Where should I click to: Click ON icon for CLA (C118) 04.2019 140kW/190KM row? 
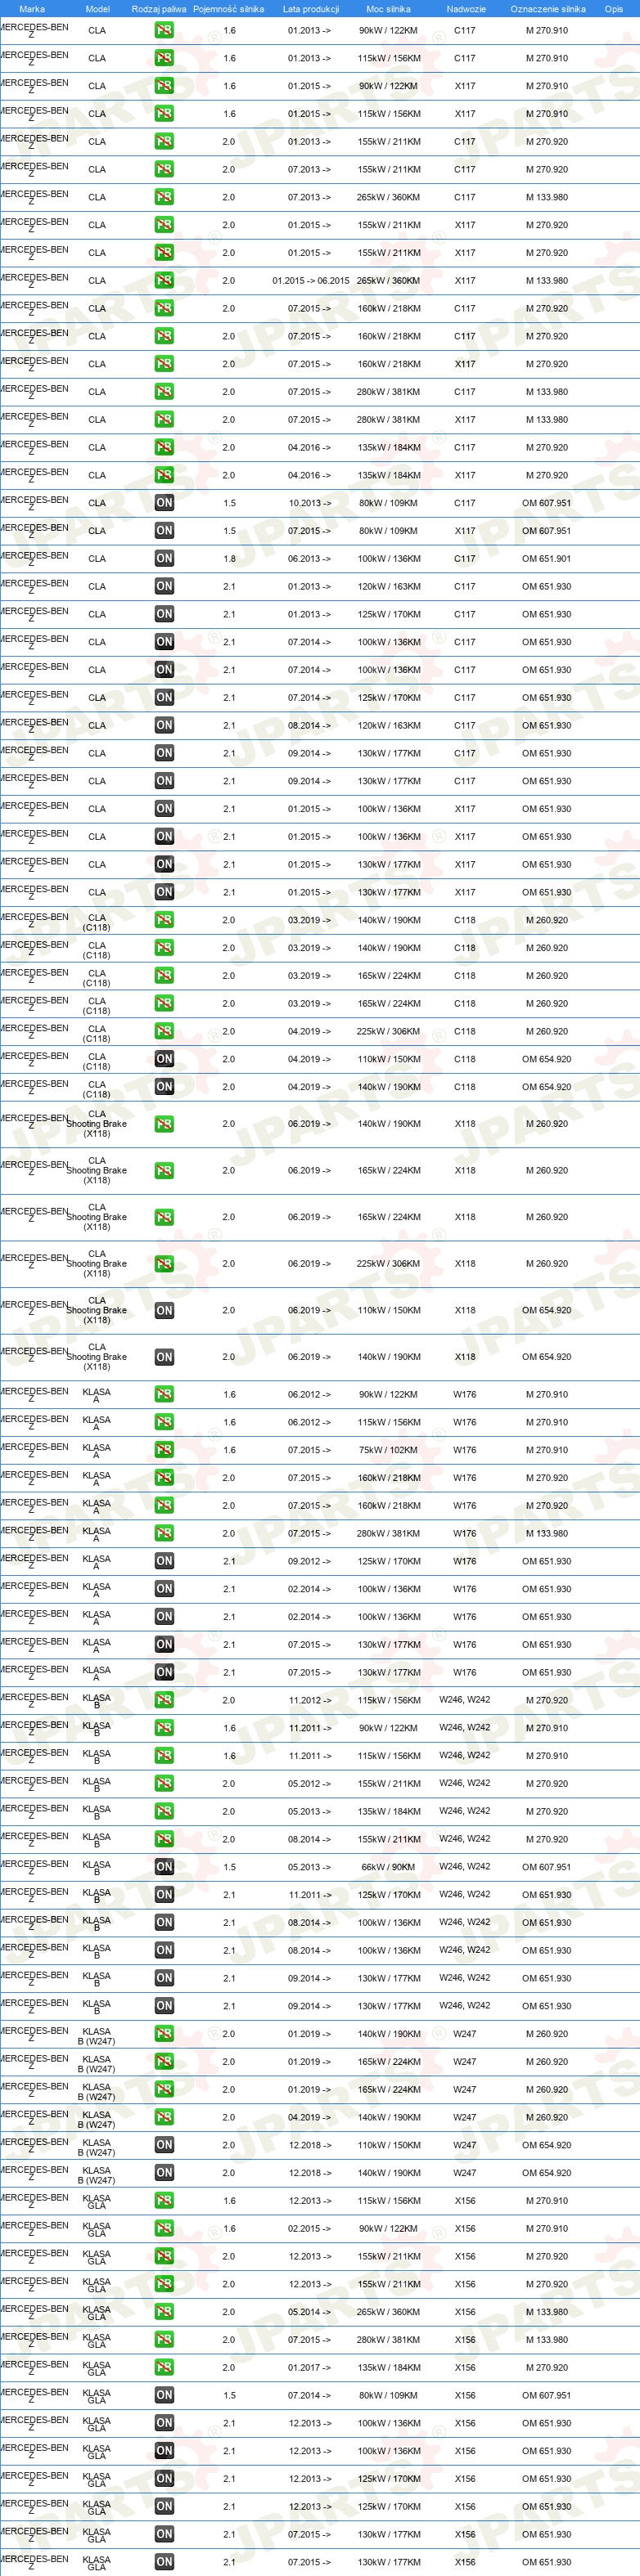point(164,1087)
